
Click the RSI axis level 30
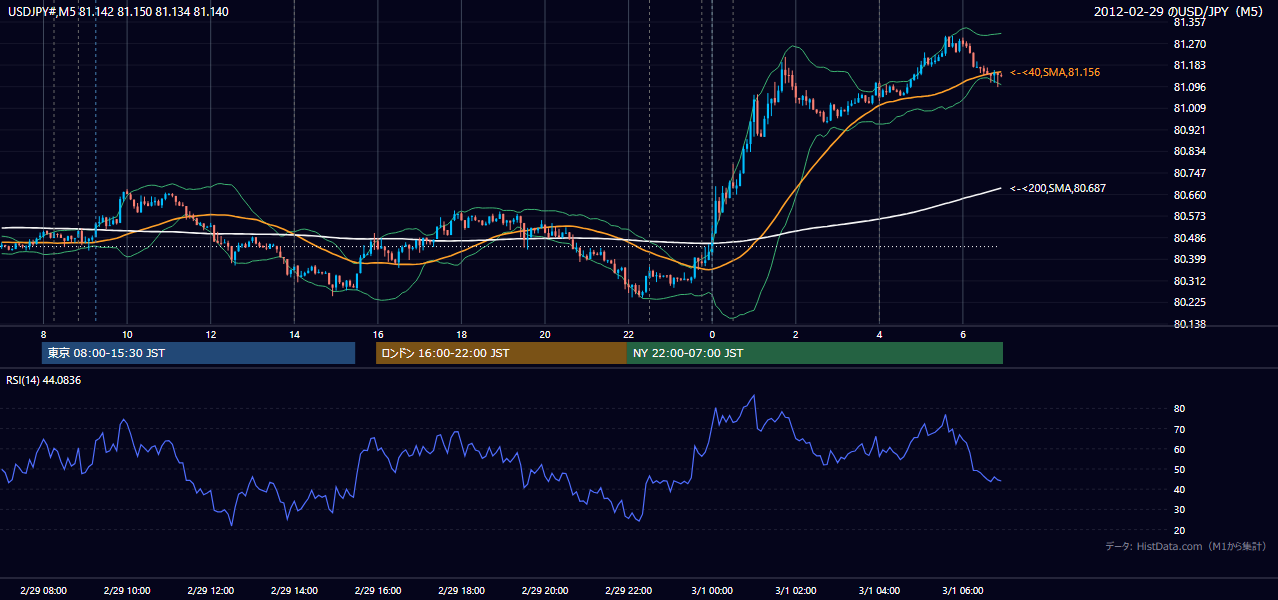coord(1179,509)
